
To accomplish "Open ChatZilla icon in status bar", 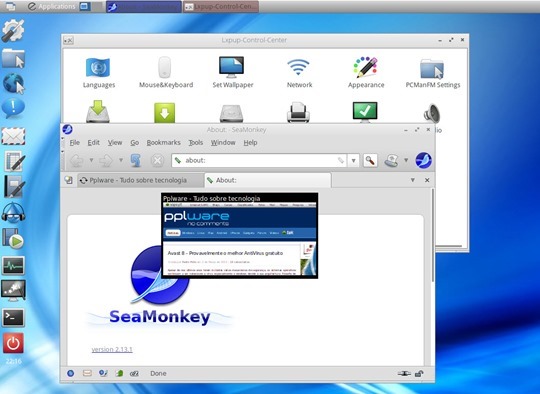I will coord(134,373).
